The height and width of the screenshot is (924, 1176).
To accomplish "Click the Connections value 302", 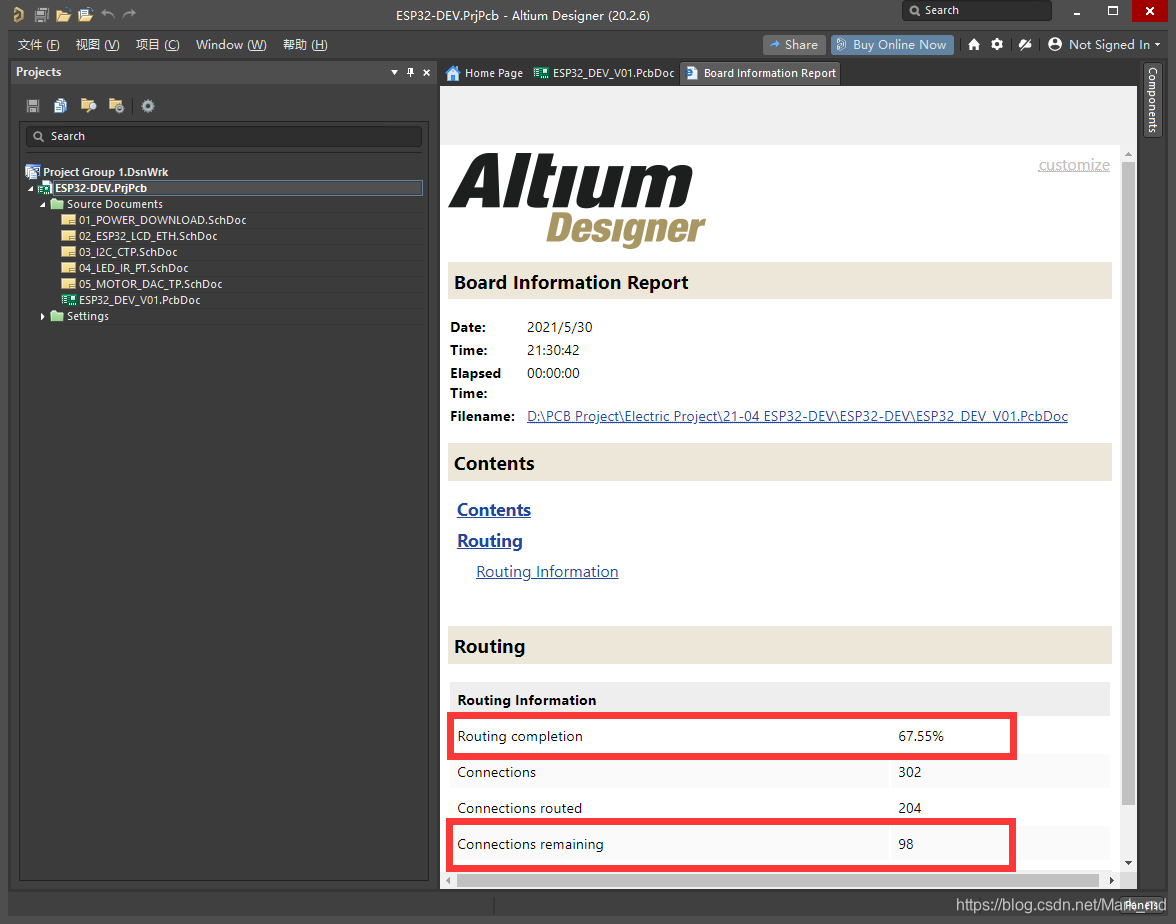I will (909, 772).
